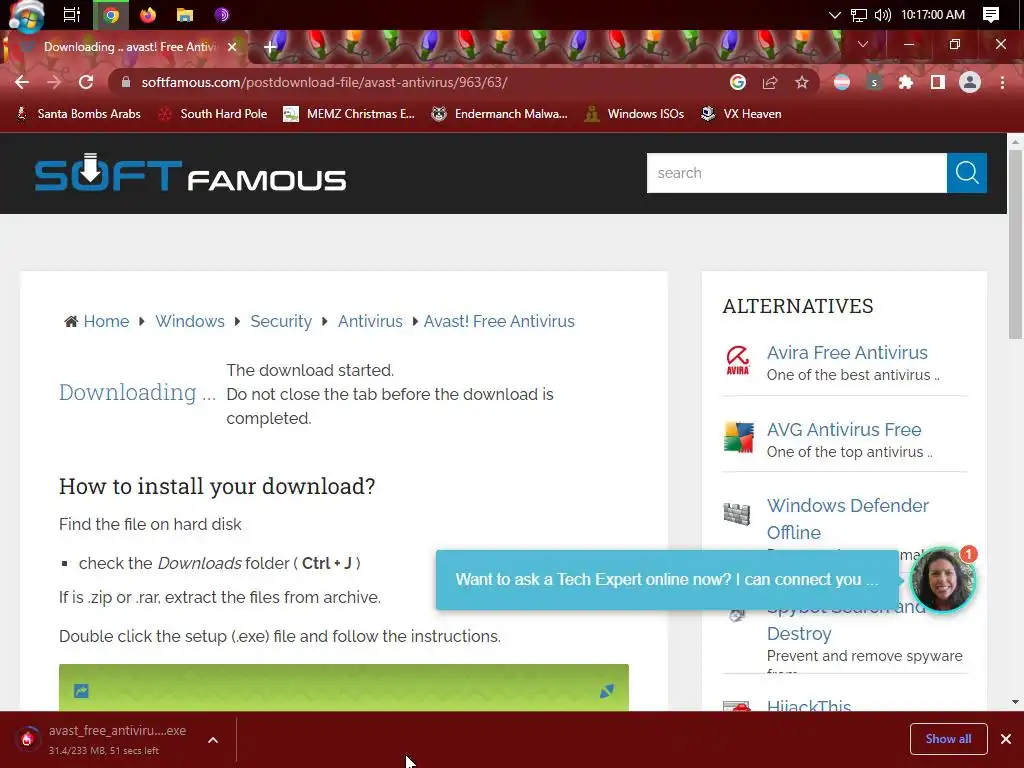Open the Destroy link in alternatives
The image size is (1024, 768).
799,633
